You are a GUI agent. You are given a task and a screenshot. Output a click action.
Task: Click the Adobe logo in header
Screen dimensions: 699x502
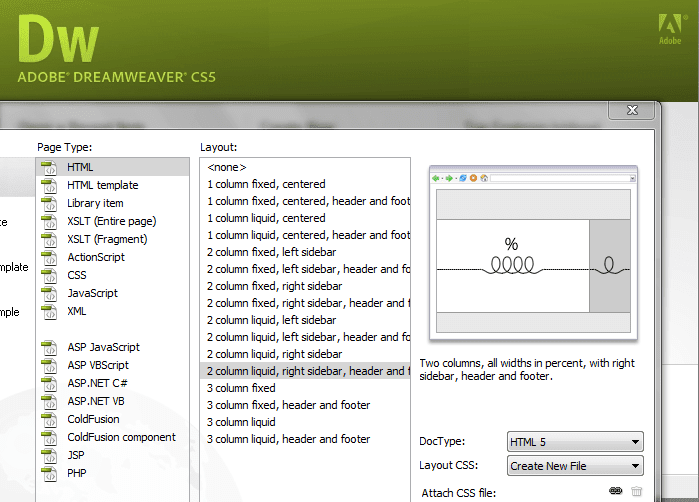[x=670, y=29]
